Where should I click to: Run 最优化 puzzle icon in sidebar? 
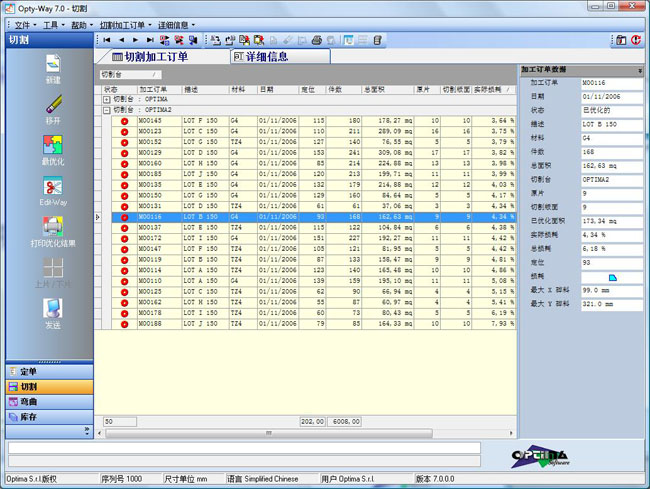[53, 145]
